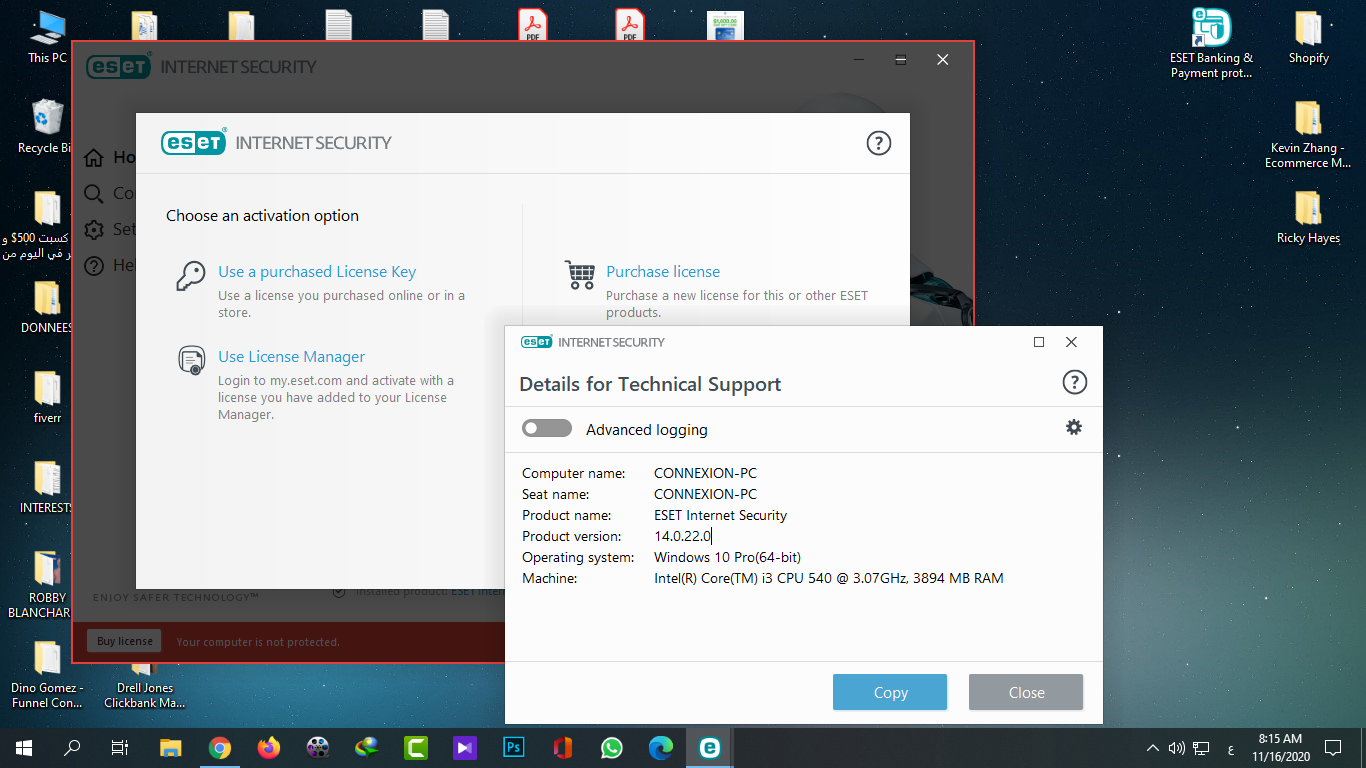1366x768 pixels.
Task: Open Internet Download Manager on taskbar
Action: [x=367, y=747]
